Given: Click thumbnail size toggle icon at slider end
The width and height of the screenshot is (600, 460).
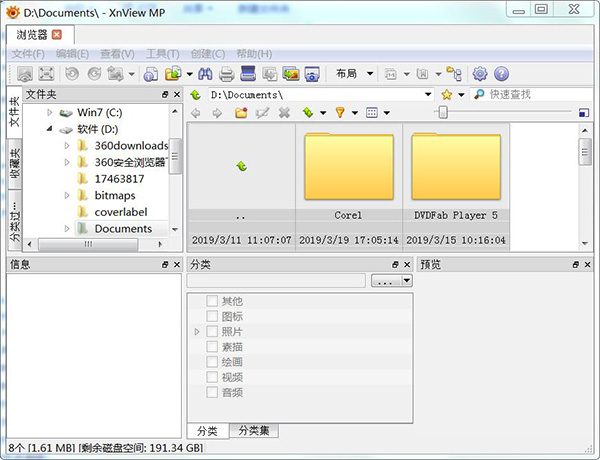Looking at the screenshot, I should (x=584, y=113).
